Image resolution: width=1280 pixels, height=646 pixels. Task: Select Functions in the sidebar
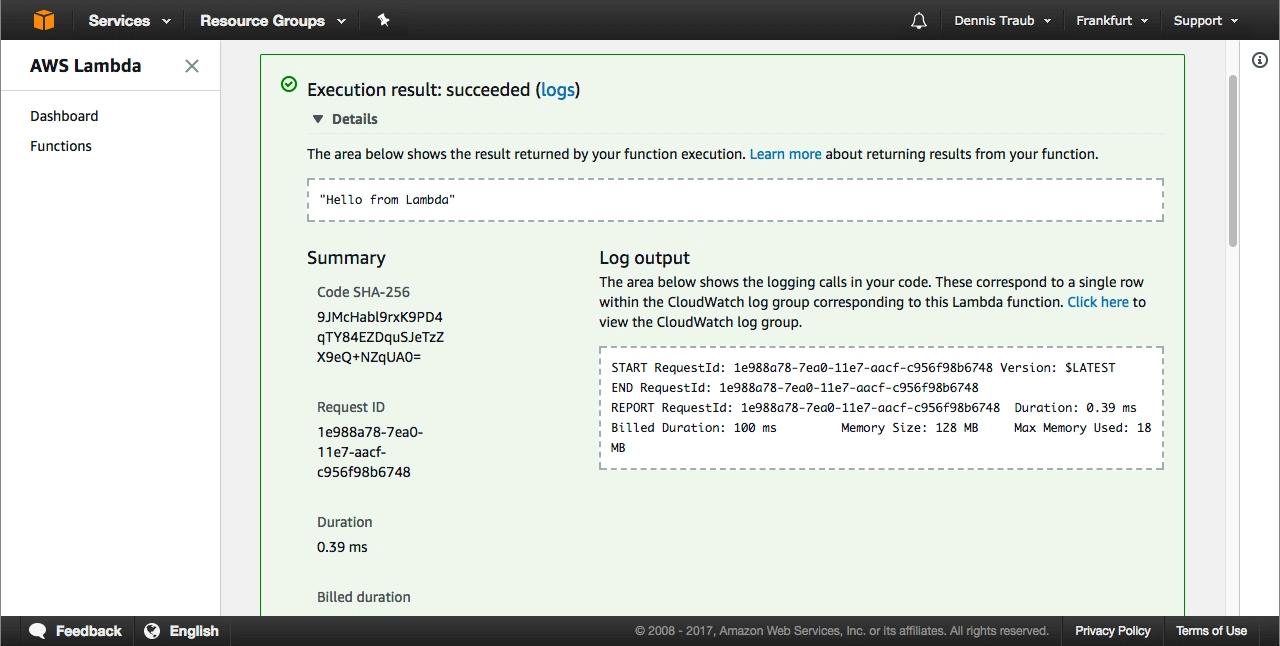pos(61,146)
